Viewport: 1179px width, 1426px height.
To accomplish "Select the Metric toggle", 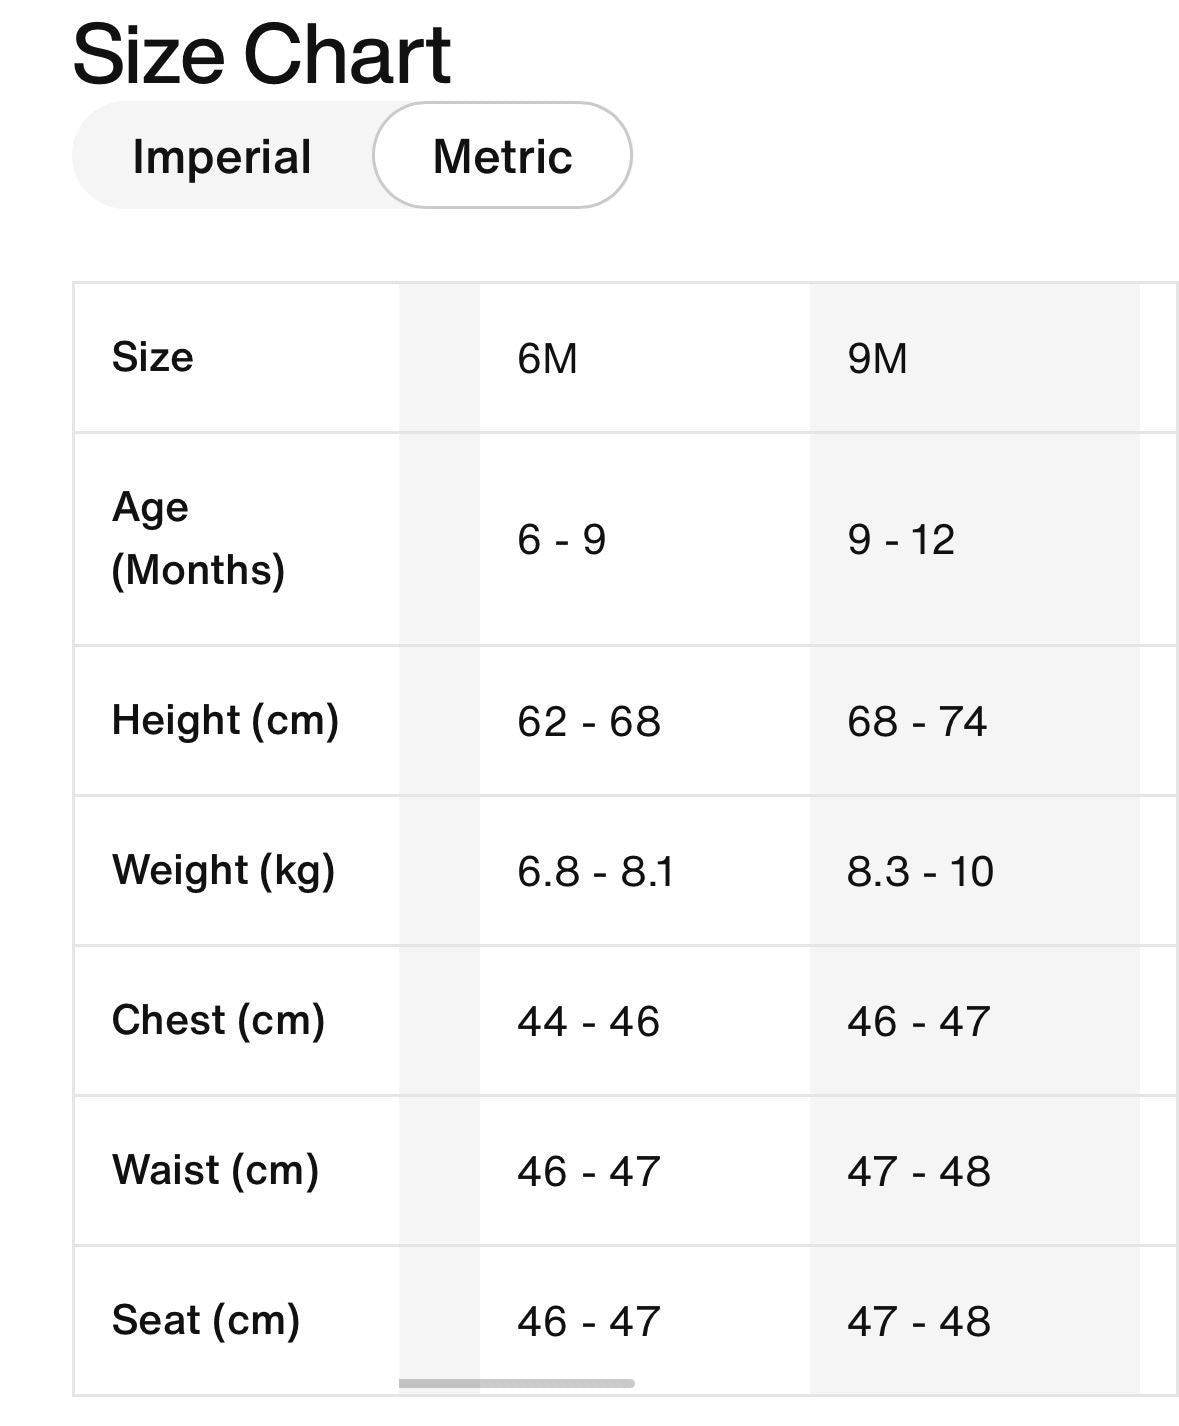I will tap(501, 156).
